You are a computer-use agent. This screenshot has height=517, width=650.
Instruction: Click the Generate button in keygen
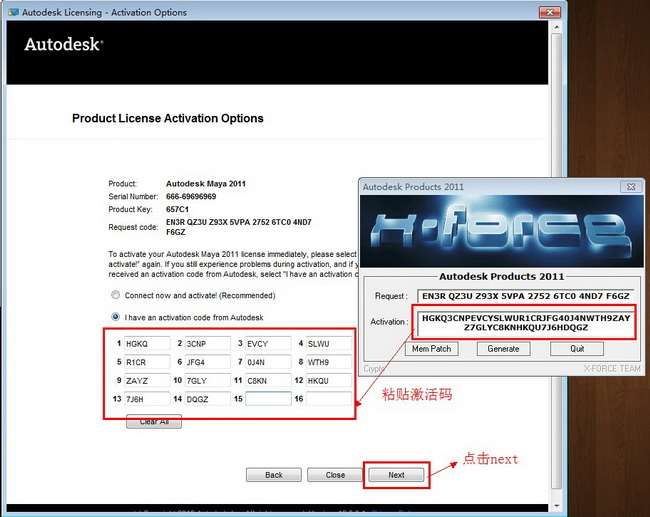click(x=503, y=349)
